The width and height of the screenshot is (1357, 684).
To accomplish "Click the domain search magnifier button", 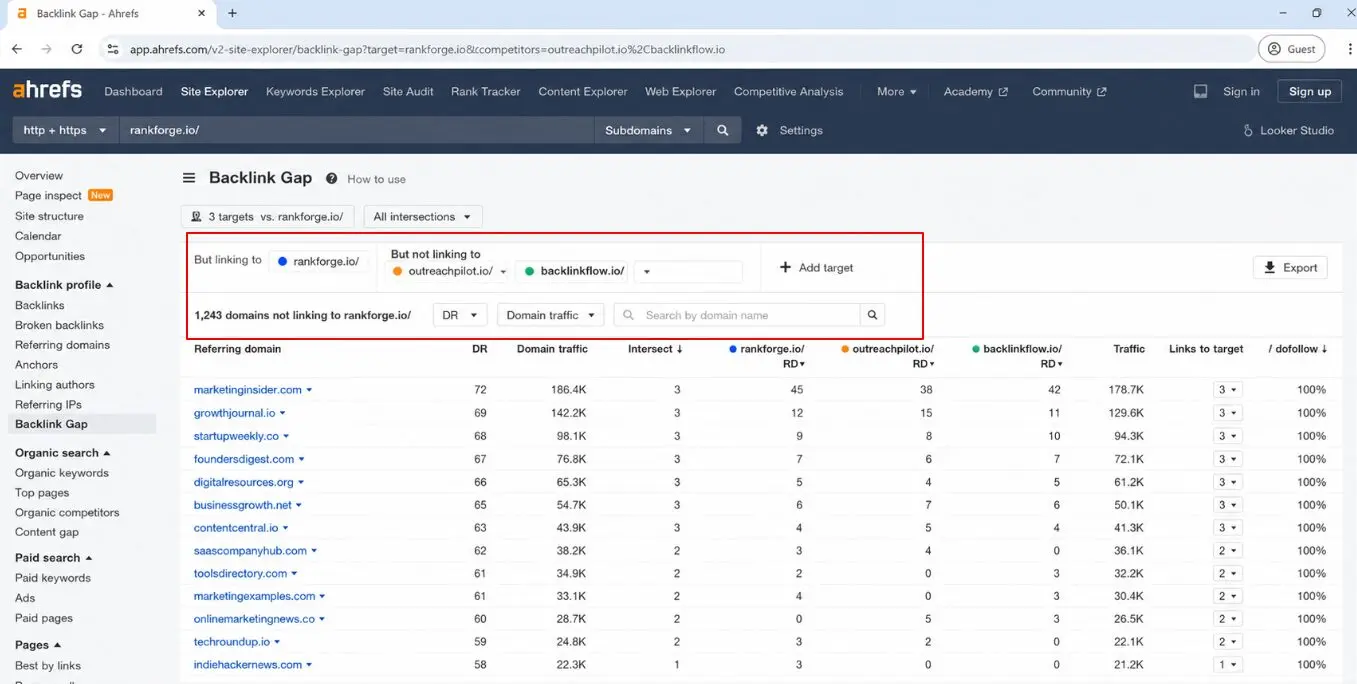I will click(x=872, y=315).
